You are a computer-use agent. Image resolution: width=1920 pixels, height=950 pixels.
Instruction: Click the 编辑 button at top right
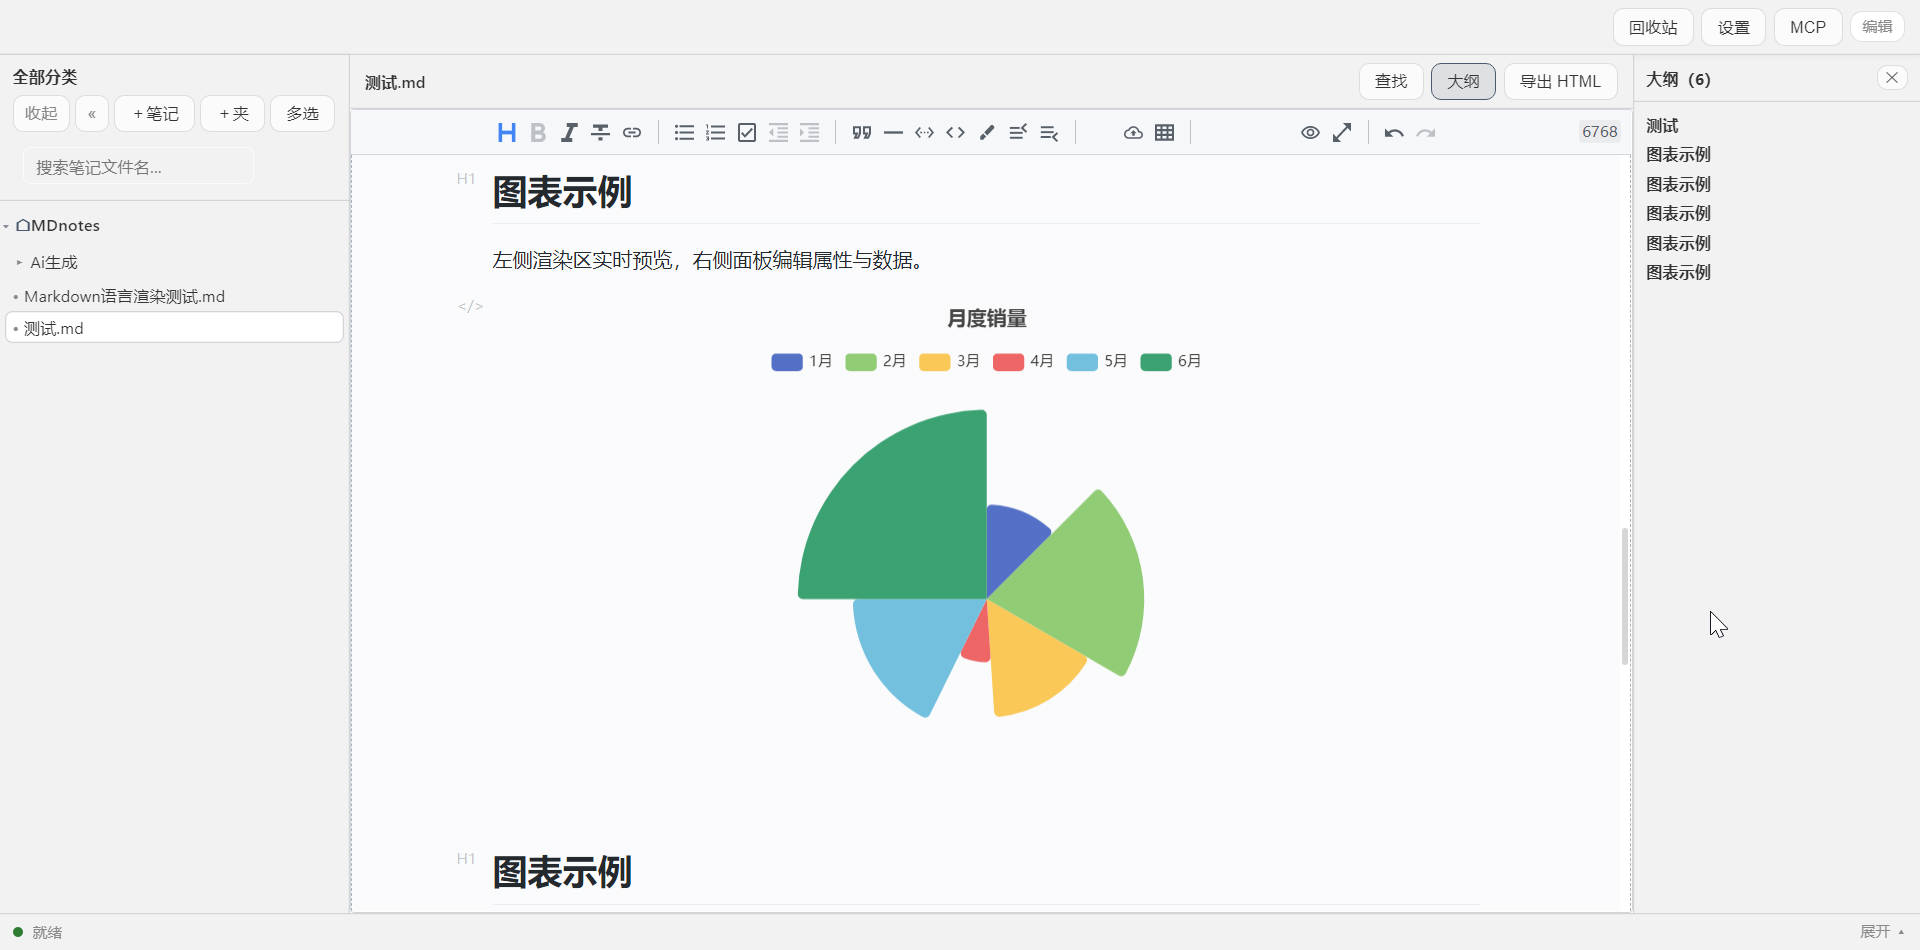tap(1877, 26)
